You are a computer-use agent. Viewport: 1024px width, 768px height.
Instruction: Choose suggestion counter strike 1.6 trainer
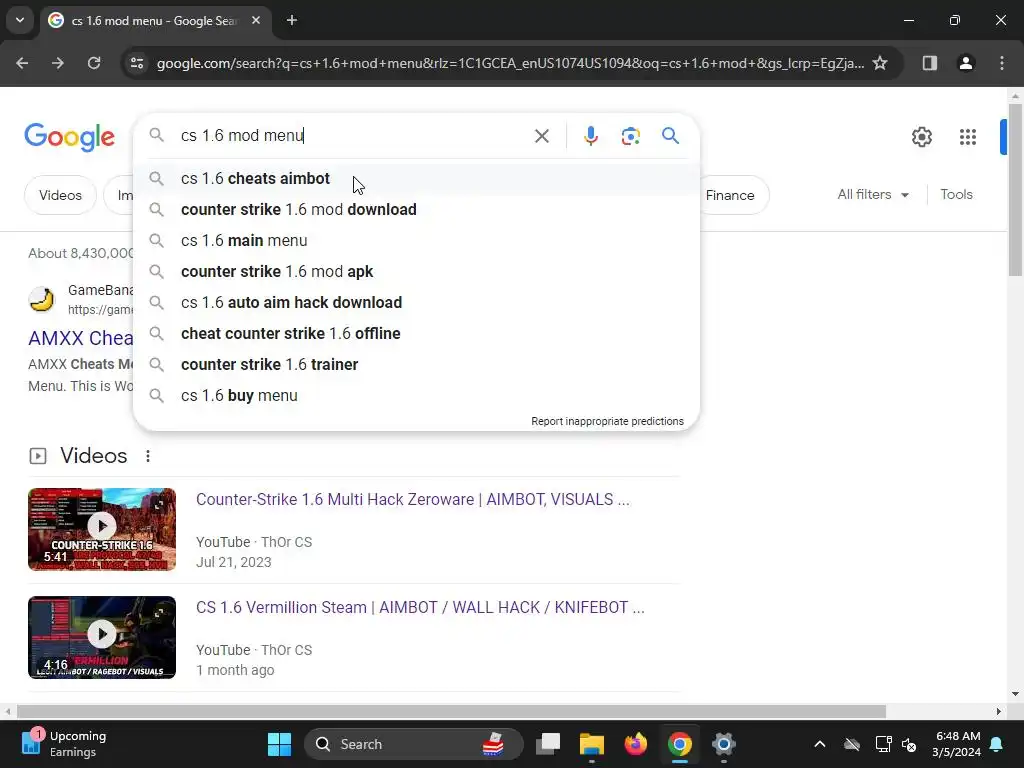416,364
